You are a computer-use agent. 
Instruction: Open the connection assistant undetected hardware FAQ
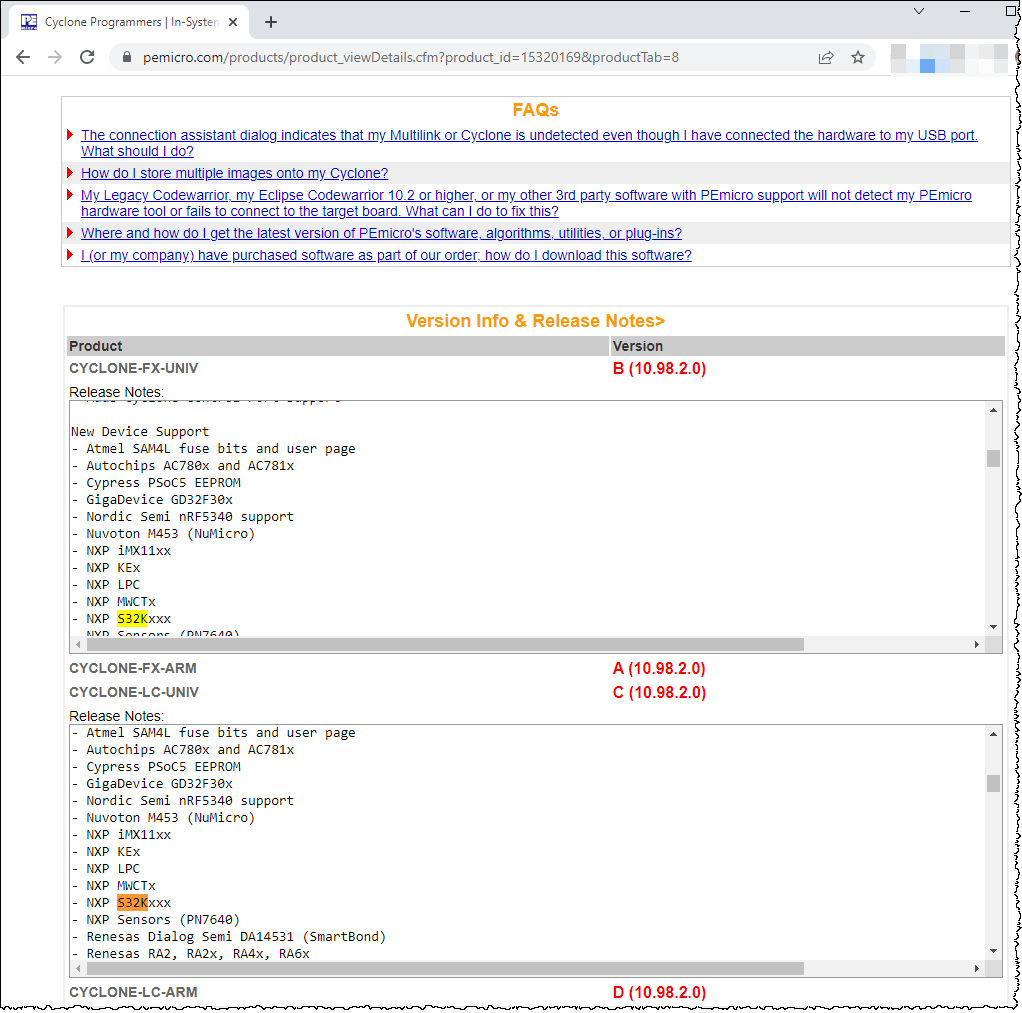pos(529,135)
